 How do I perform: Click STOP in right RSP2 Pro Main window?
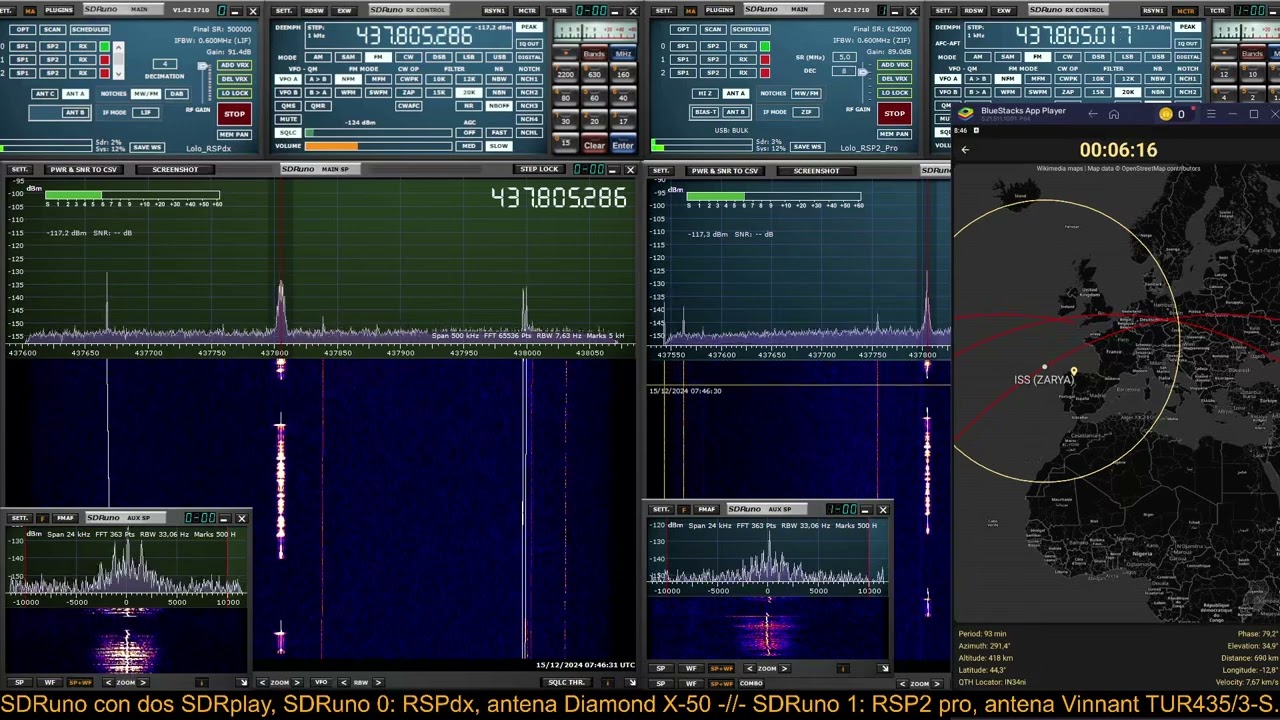894,113
